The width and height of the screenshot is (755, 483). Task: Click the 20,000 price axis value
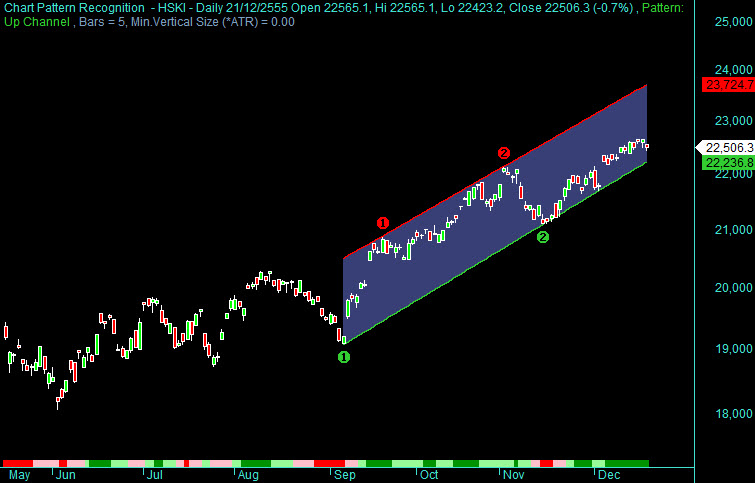(x=733, y=287)
